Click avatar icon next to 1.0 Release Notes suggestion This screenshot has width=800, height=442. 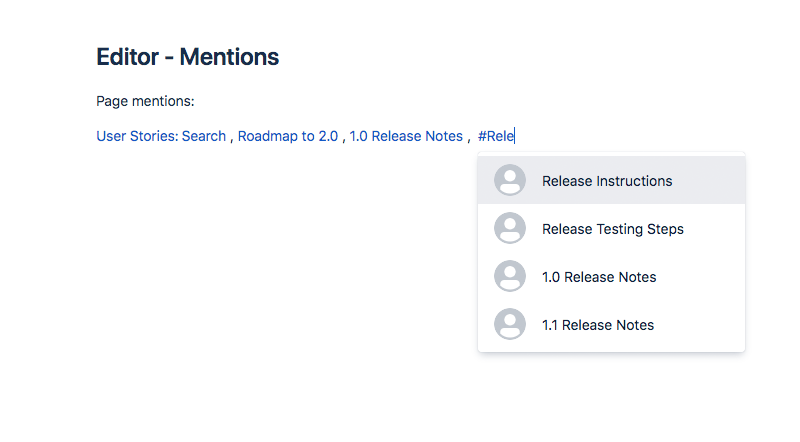point(510,276)
